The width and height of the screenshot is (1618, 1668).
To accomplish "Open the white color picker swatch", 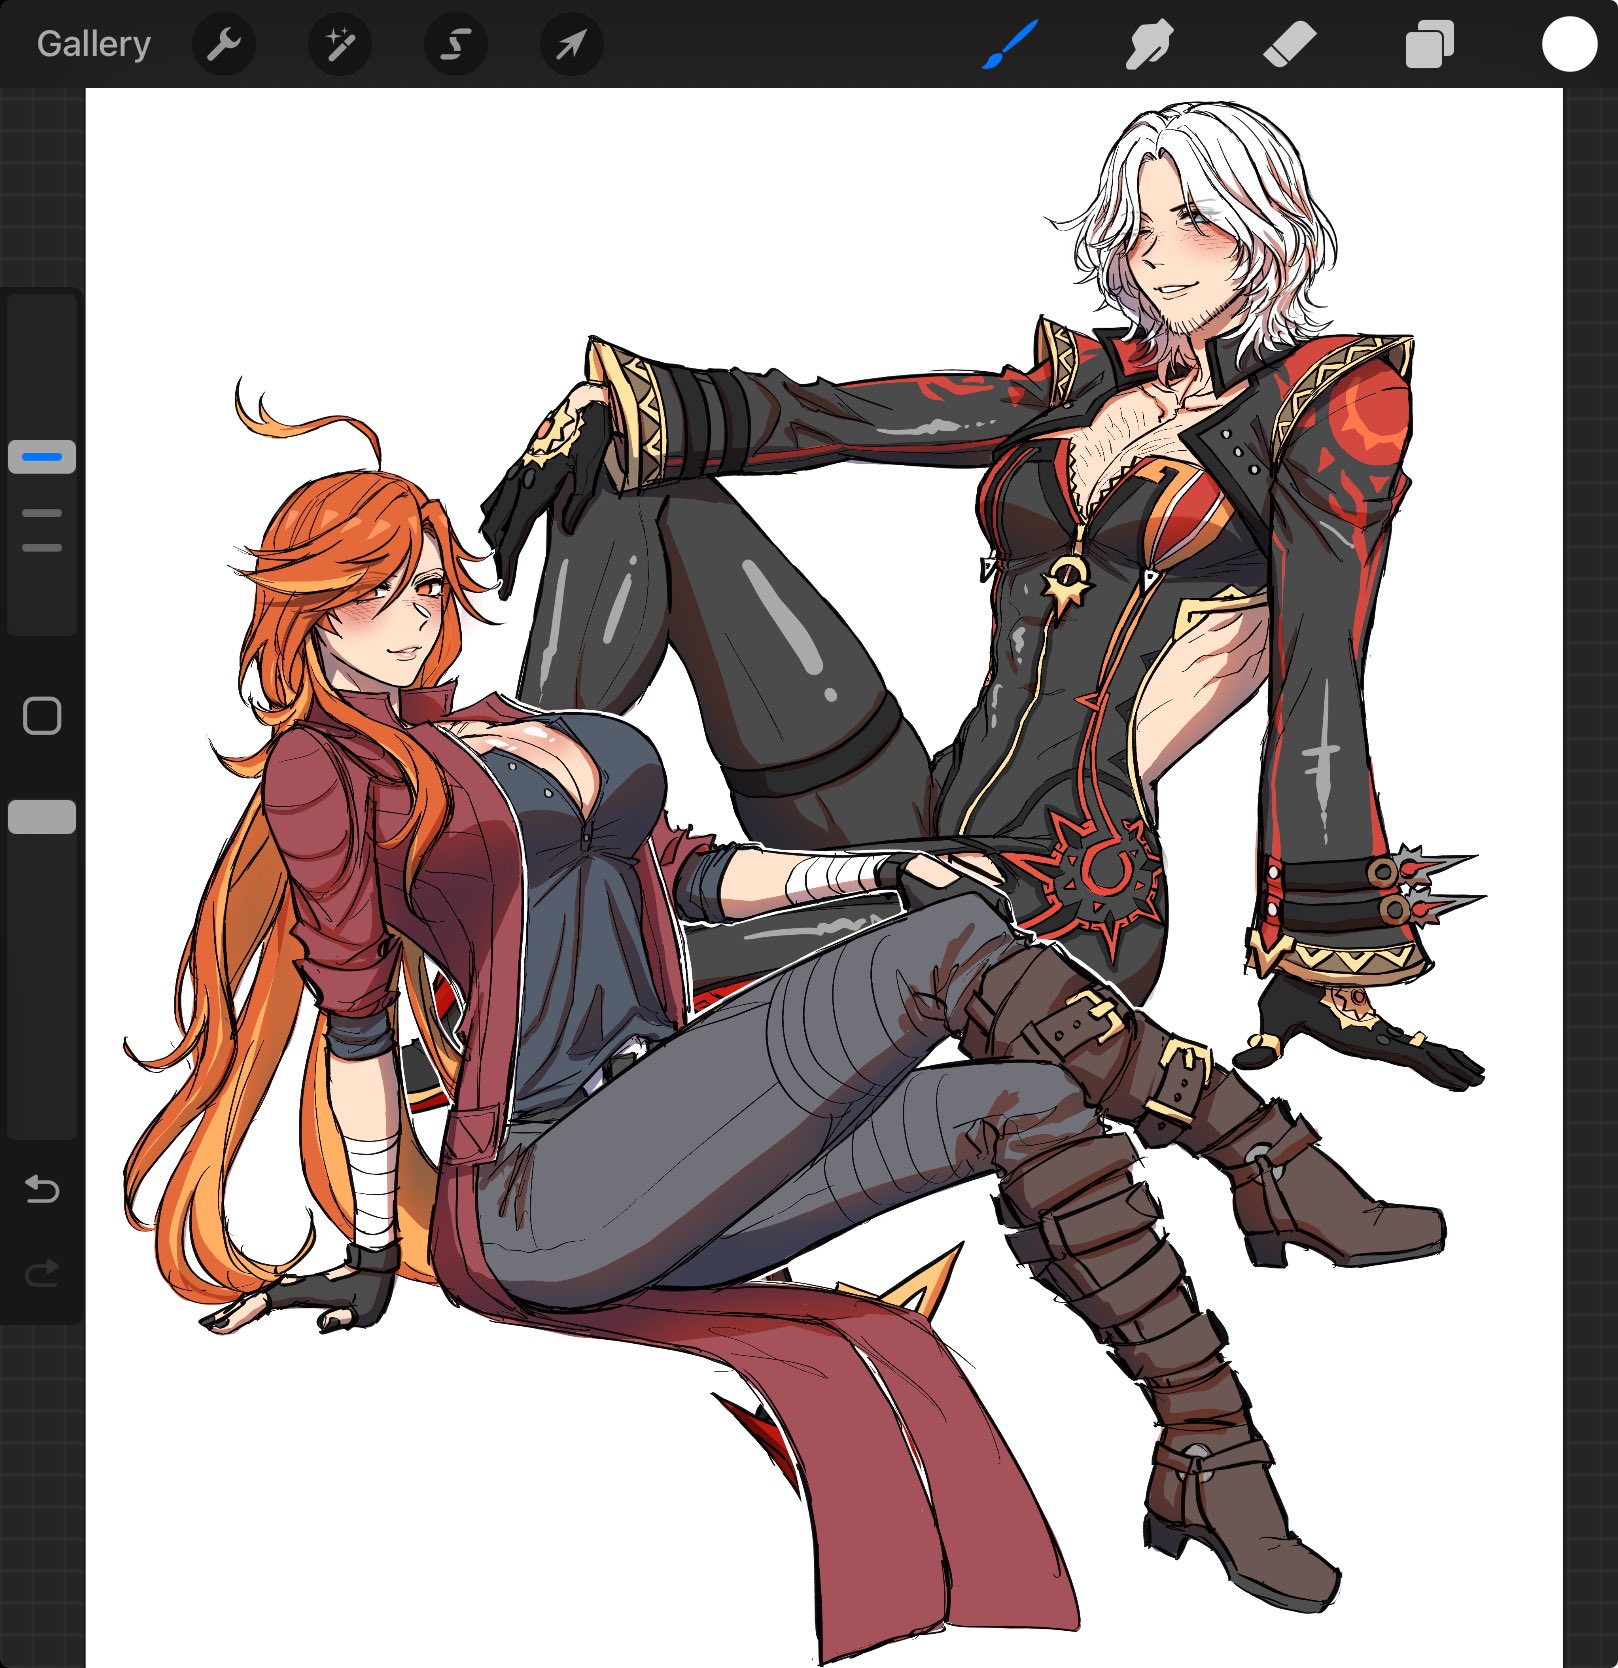I will (1569, 45).
